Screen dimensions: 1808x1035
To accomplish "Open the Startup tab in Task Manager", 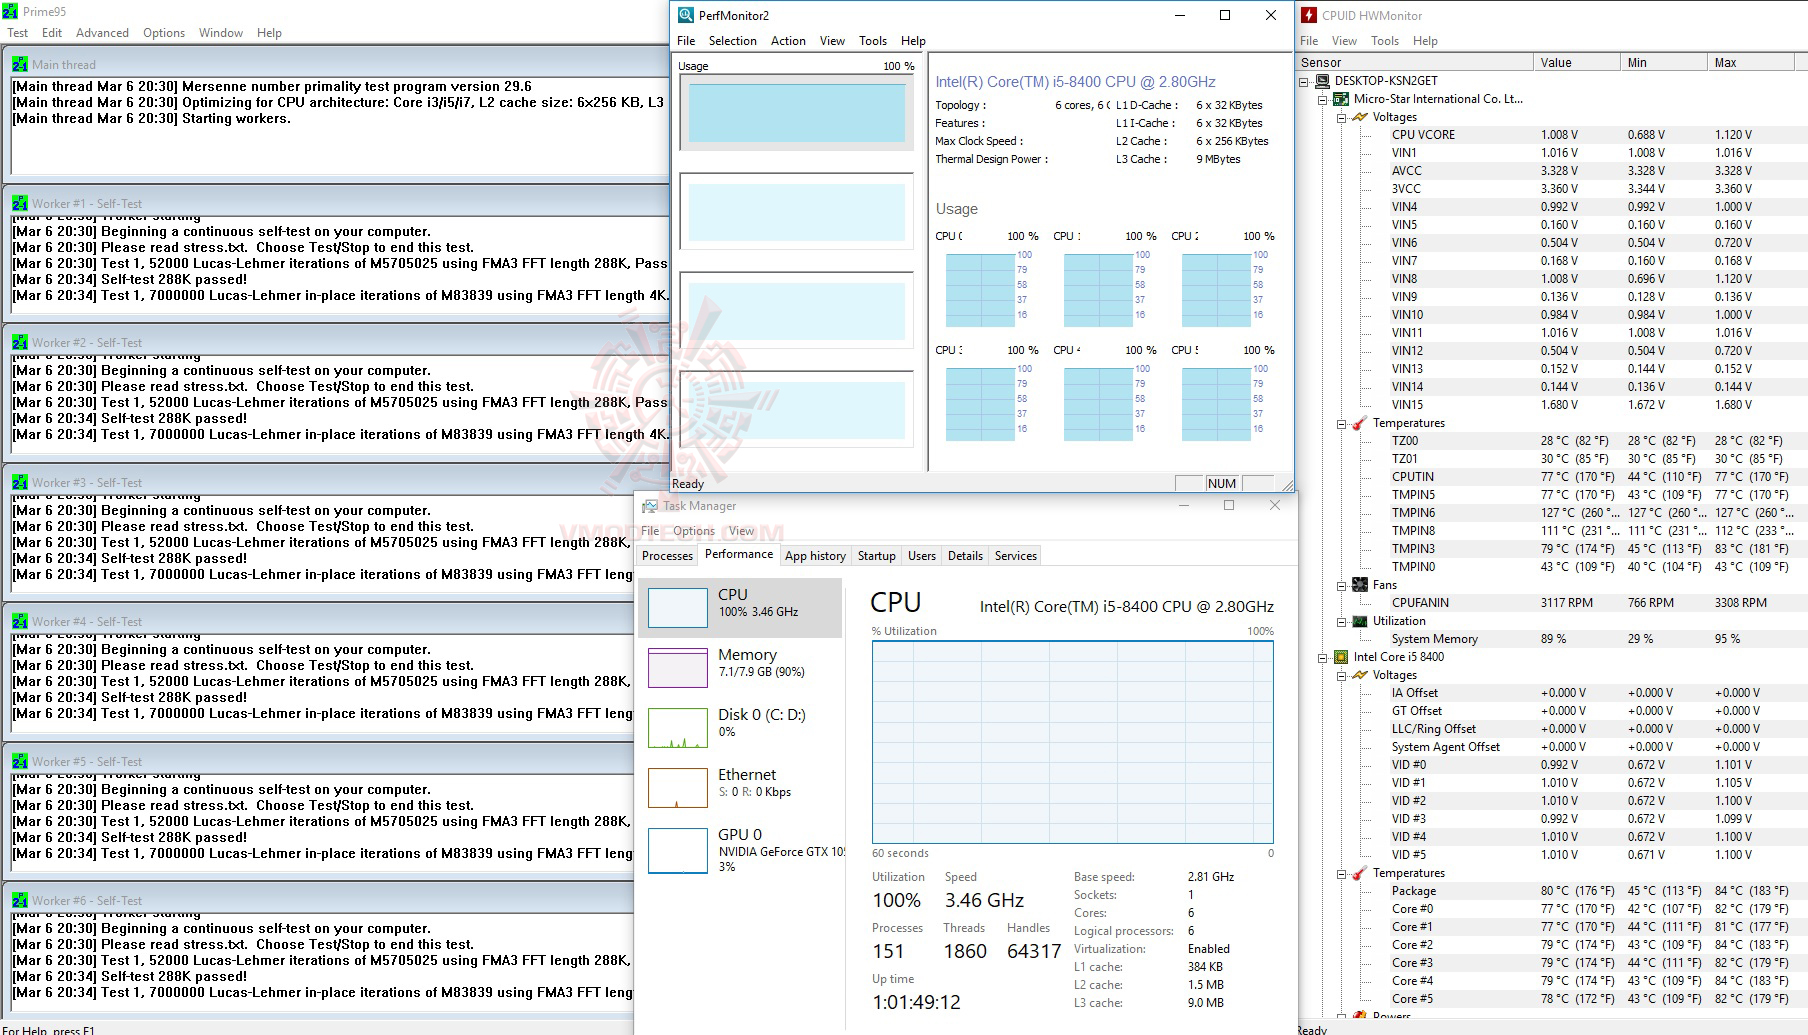I will pyautogui.click(x=876, y=556).
